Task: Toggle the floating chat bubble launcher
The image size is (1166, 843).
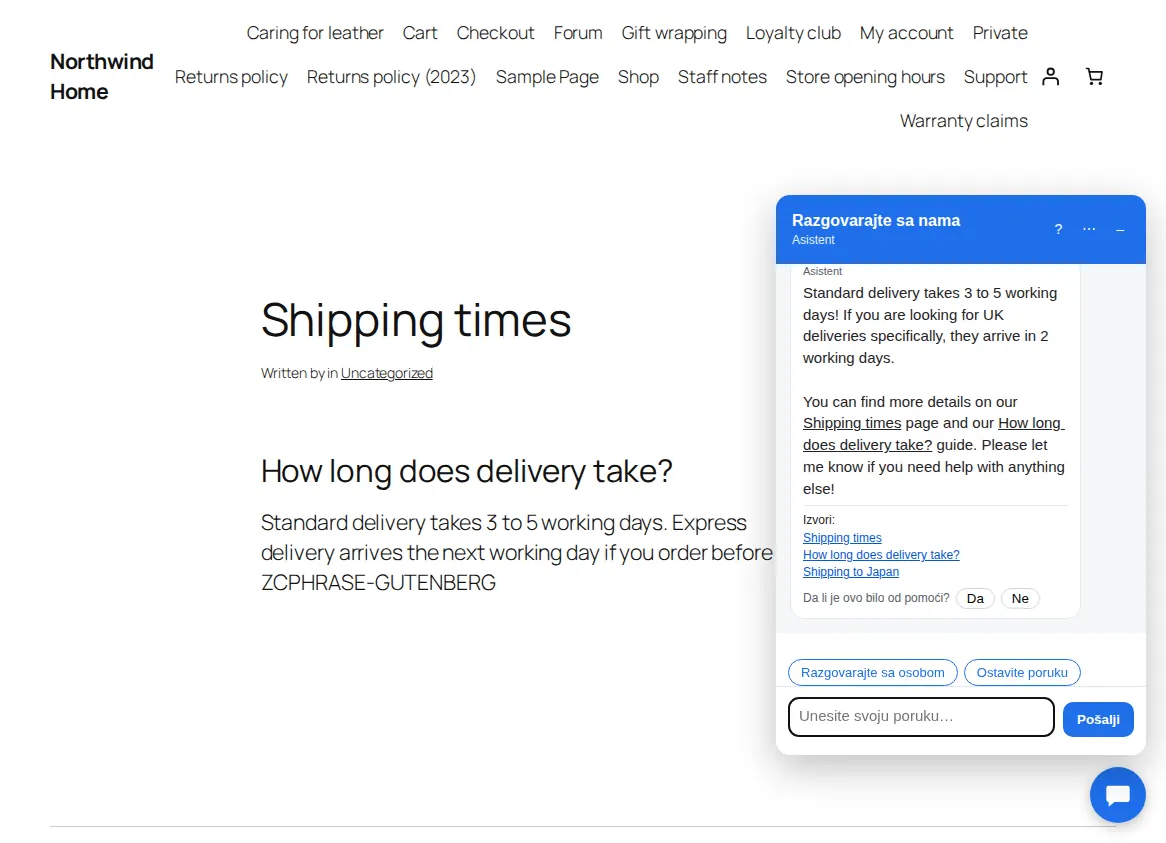Action: pos(1117,795)
